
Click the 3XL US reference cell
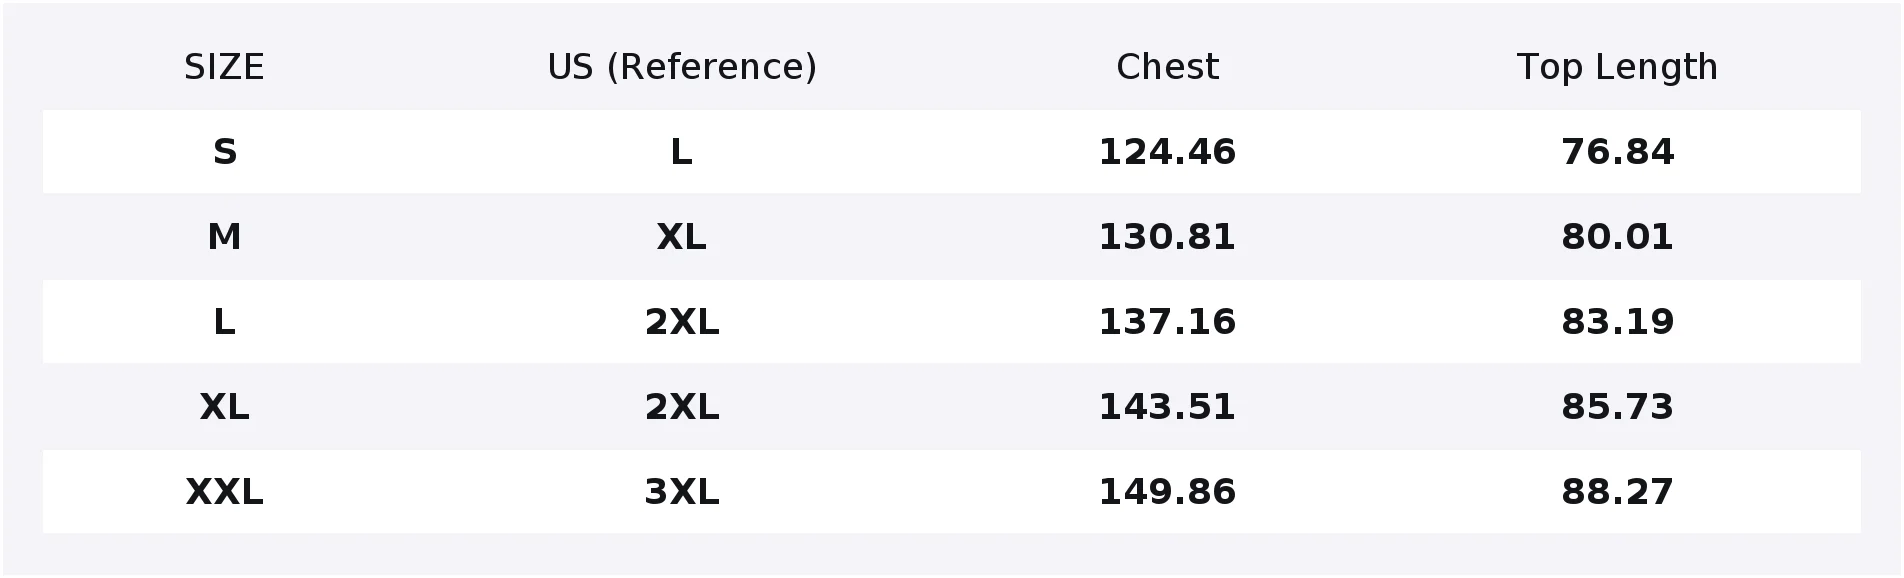(x=682, y=492)
